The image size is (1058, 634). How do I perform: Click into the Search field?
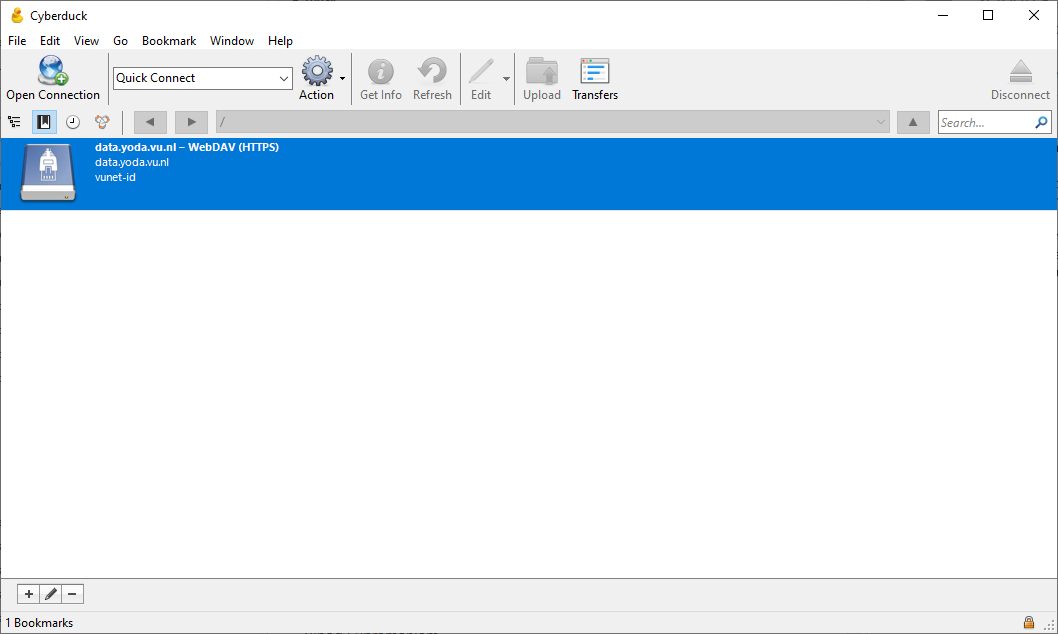[x=985, y=122]
